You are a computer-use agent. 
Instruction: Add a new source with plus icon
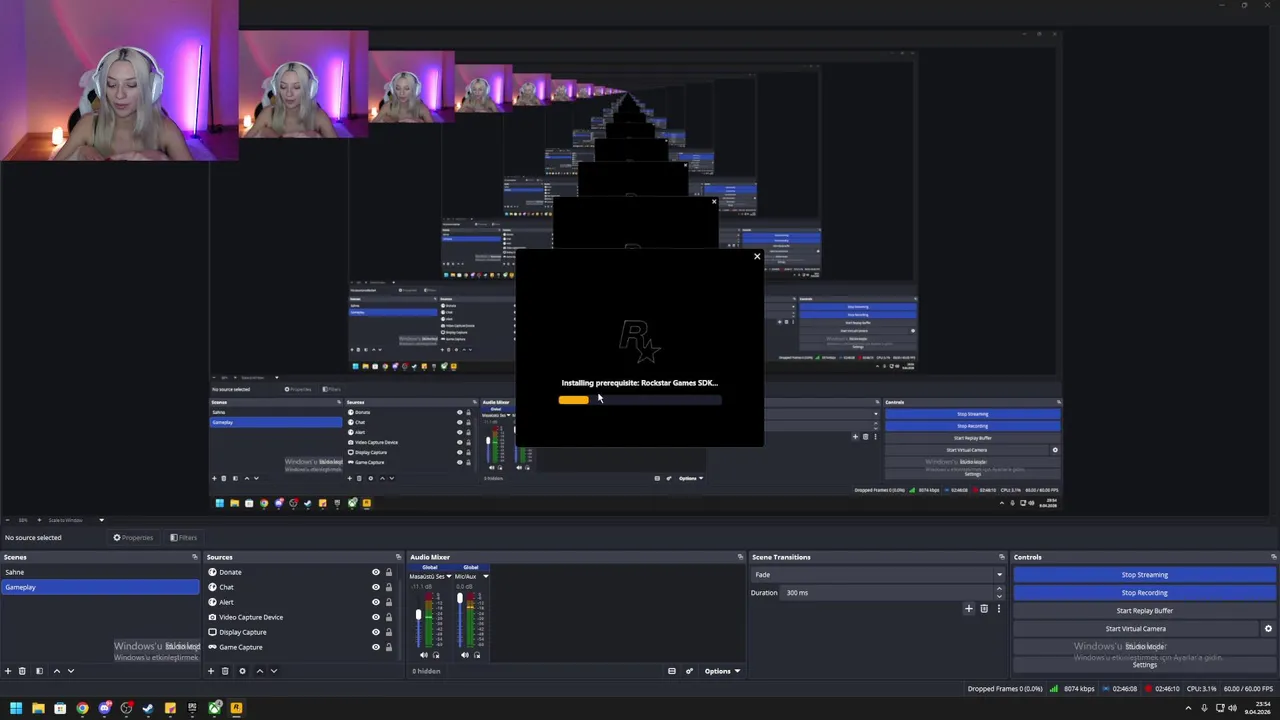tap(211, 671)
